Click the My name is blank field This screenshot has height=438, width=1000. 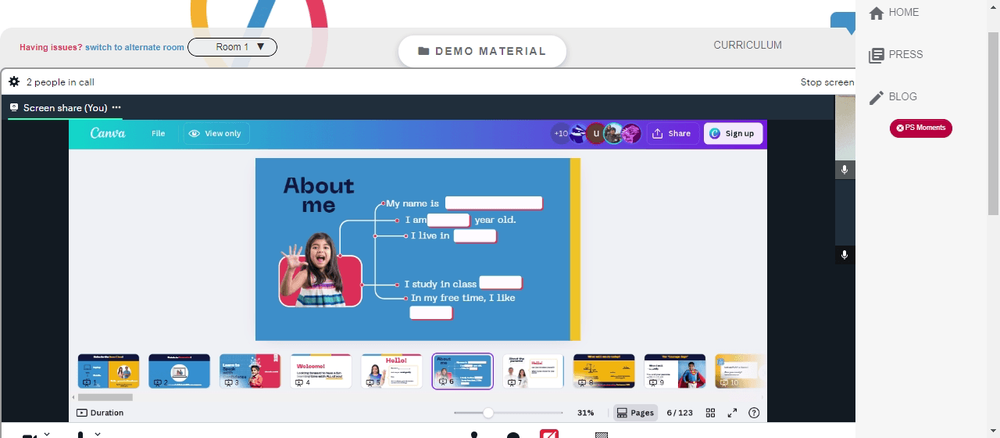point(494,203)
